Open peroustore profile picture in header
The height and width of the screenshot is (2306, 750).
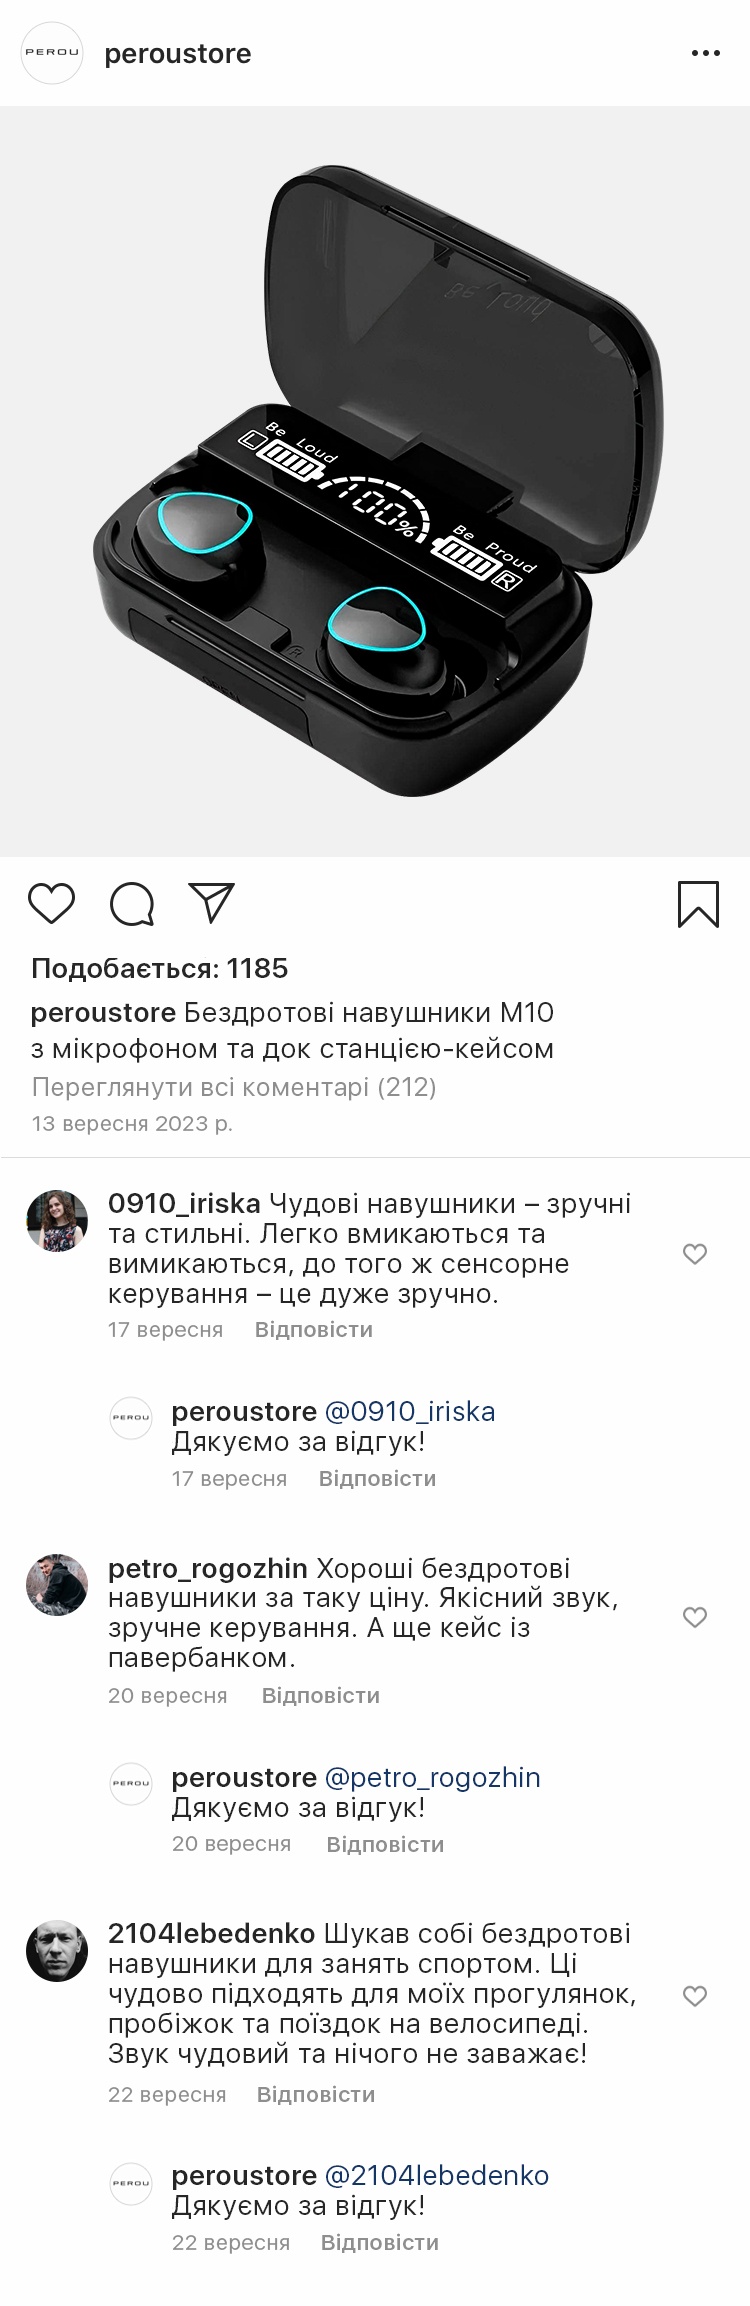point(52,53)
